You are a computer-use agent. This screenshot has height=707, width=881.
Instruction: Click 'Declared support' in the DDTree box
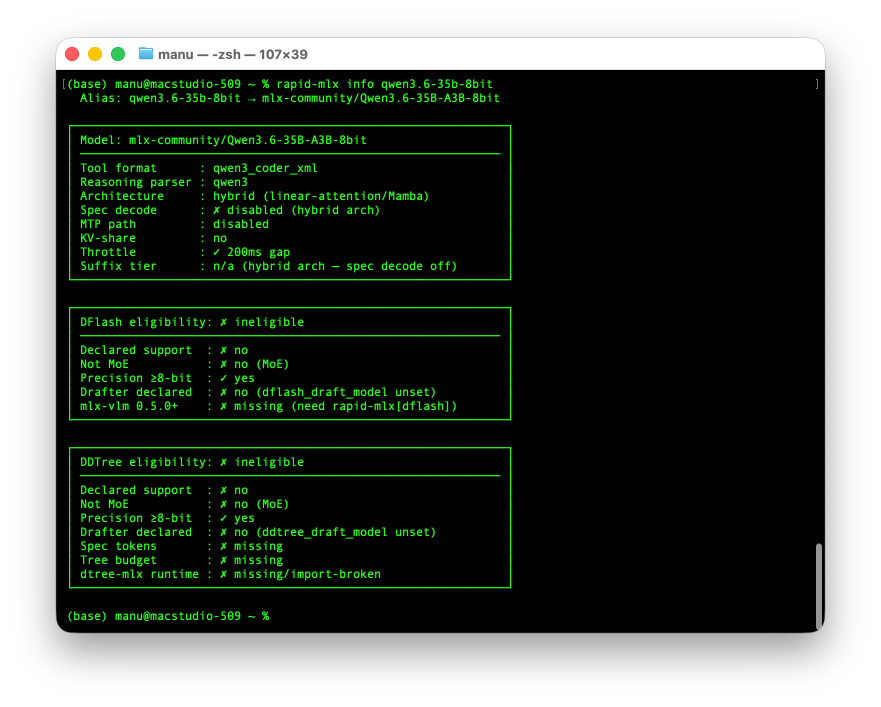point(135,490)
